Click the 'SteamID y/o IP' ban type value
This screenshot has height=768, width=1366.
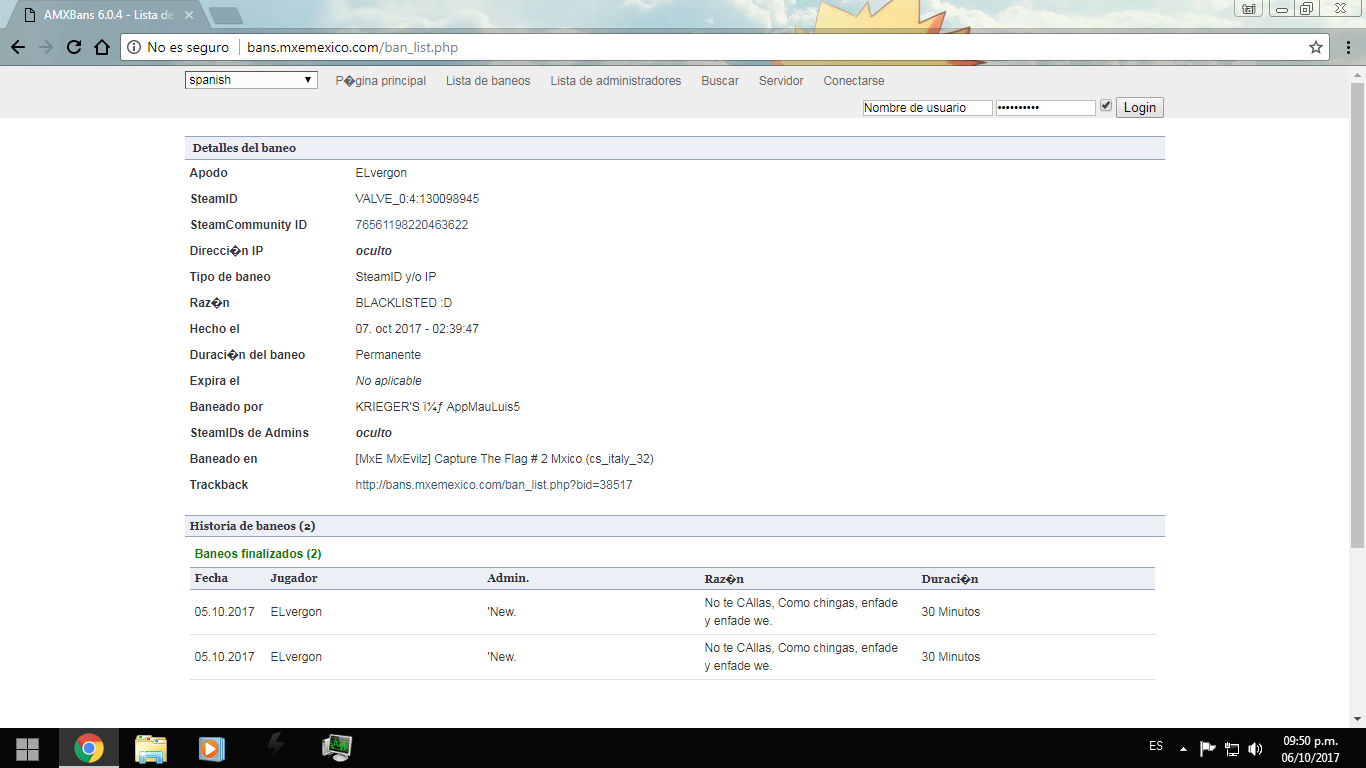tap(396, 277)
